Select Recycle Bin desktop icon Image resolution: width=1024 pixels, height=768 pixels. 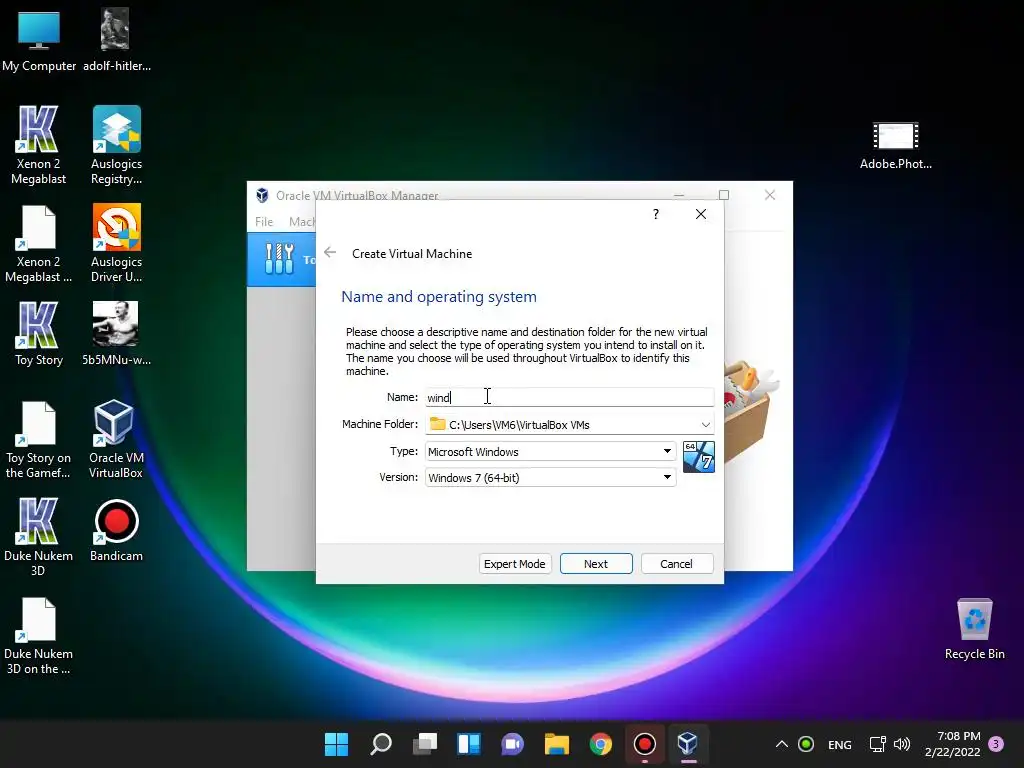point(974,629)
